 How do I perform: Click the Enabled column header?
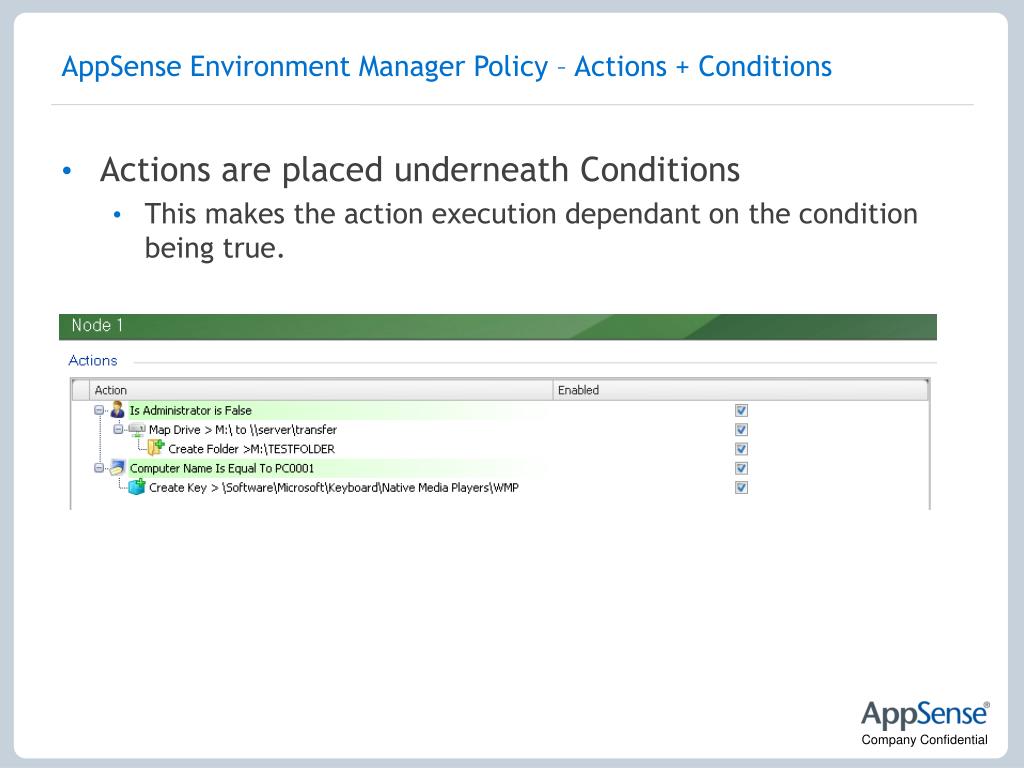pyautogui.click(x=740, y=390)
